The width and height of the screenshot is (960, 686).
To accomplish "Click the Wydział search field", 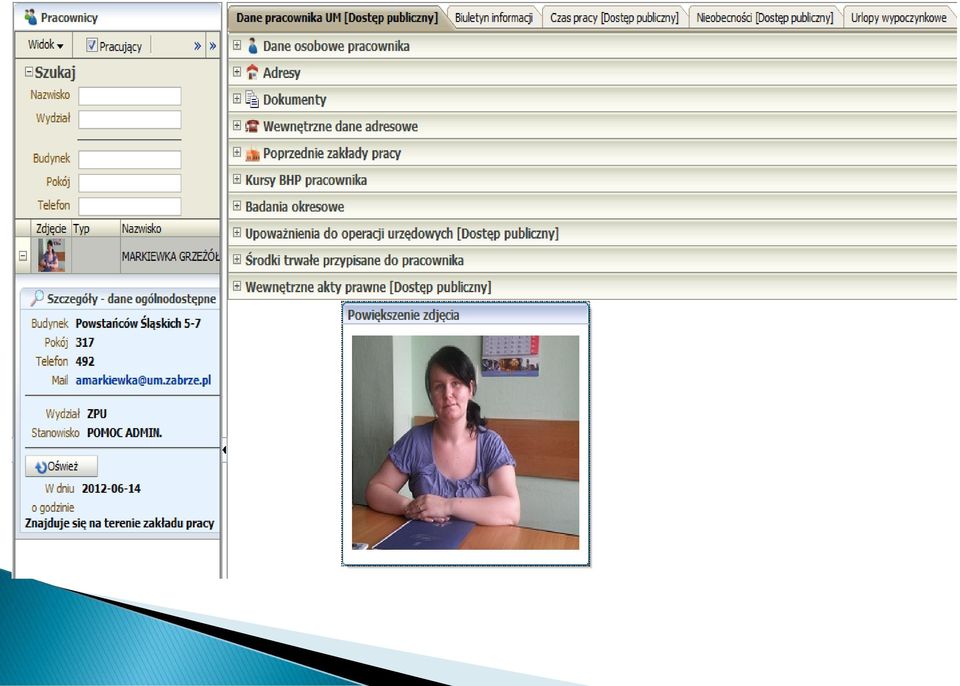I will click(x=130, y=119).
